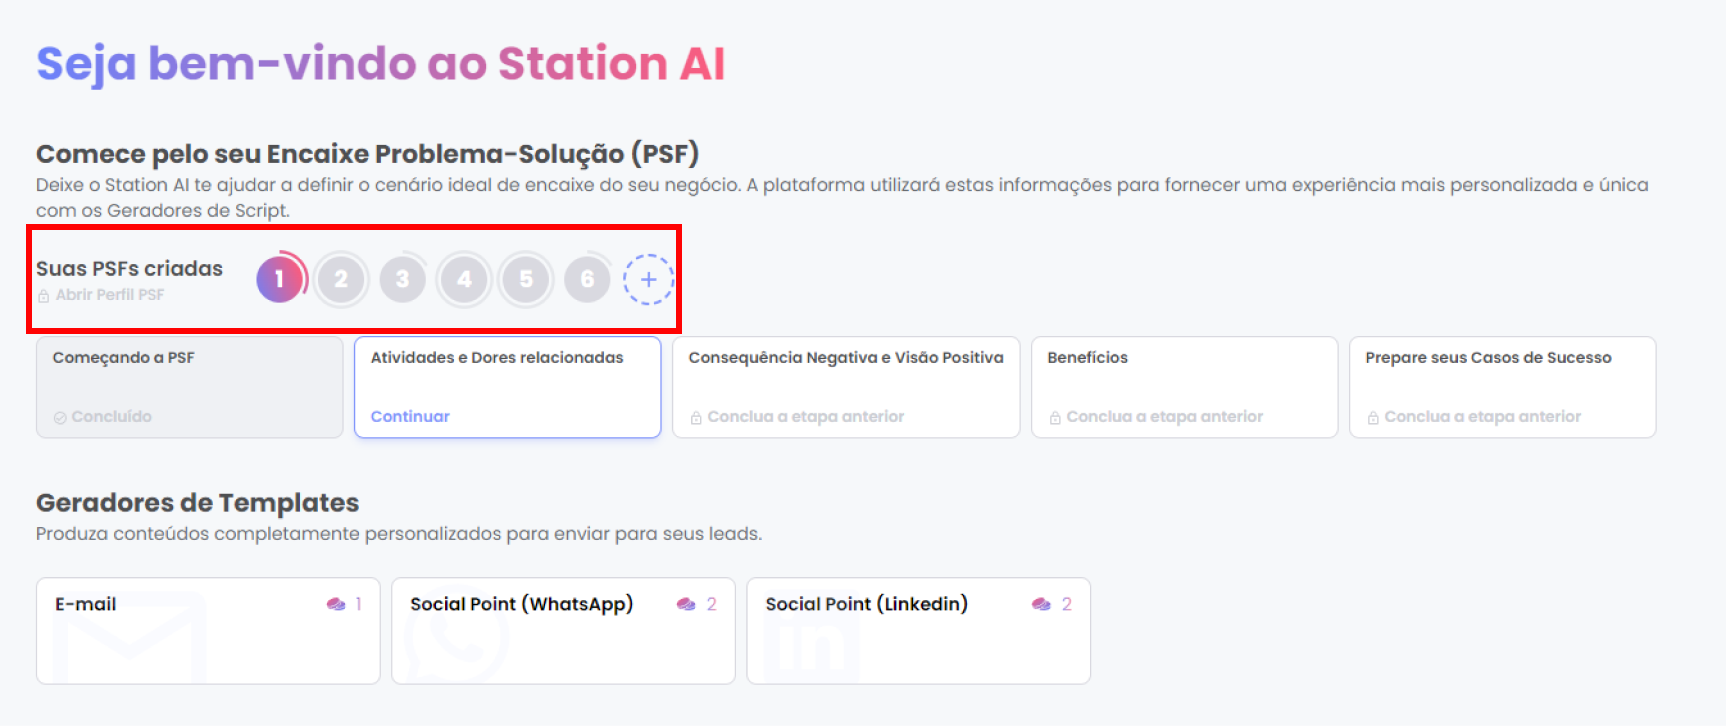
Task: Open Social Point (WhatsApp) template generator
Action: 563,631
